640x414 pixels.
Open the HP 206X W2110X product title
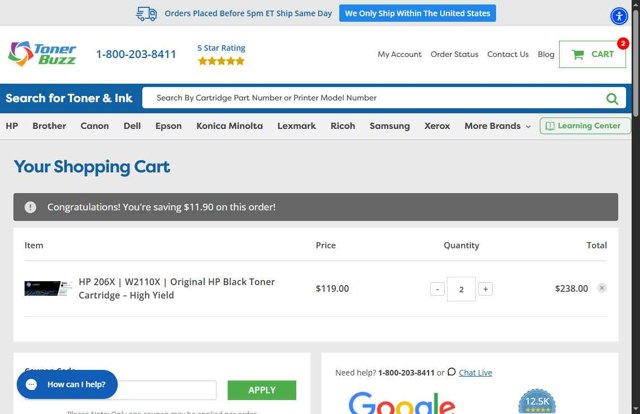[177, 288]
